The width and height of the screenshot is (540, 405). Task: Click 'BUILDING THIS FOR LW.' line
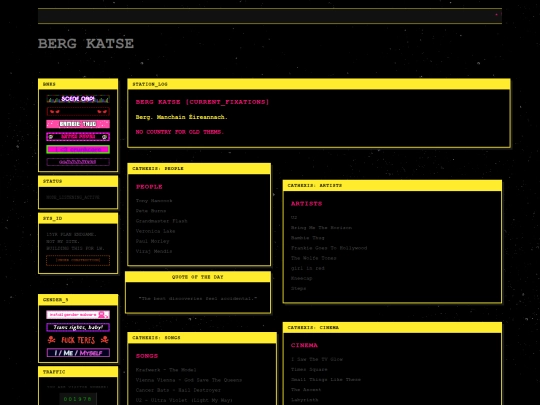coord(75,248)
